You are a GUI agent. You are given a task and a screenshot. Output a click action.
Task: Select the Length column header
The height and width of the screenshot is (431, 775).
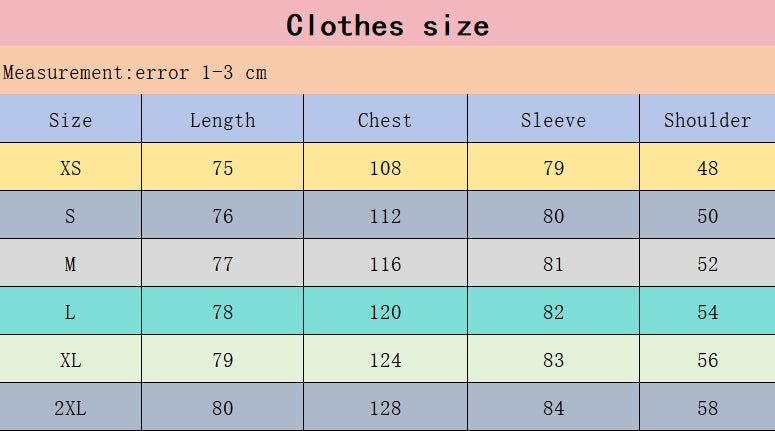[x=222, y=120]
